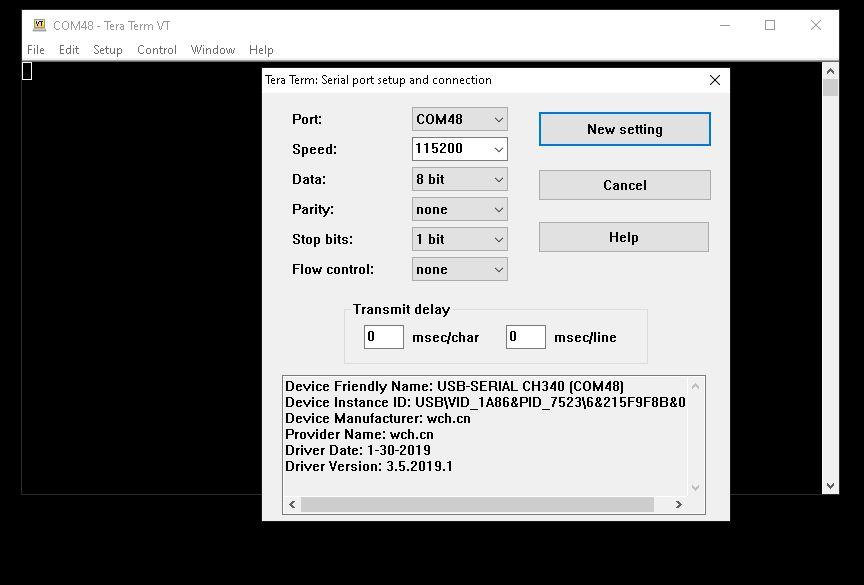The image size is (864, 585).
Task: Expand the Parity dropdown
Action: click(459, 209)
